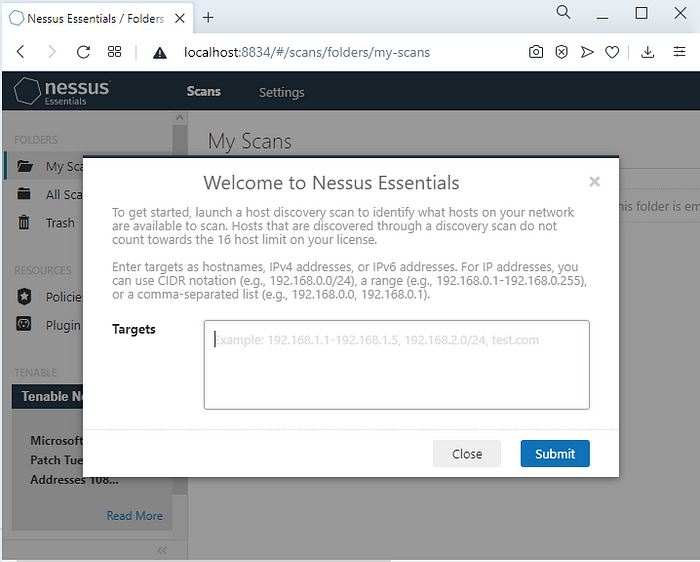Follow the Read More link
700x562 pixels.
point(134,516)
